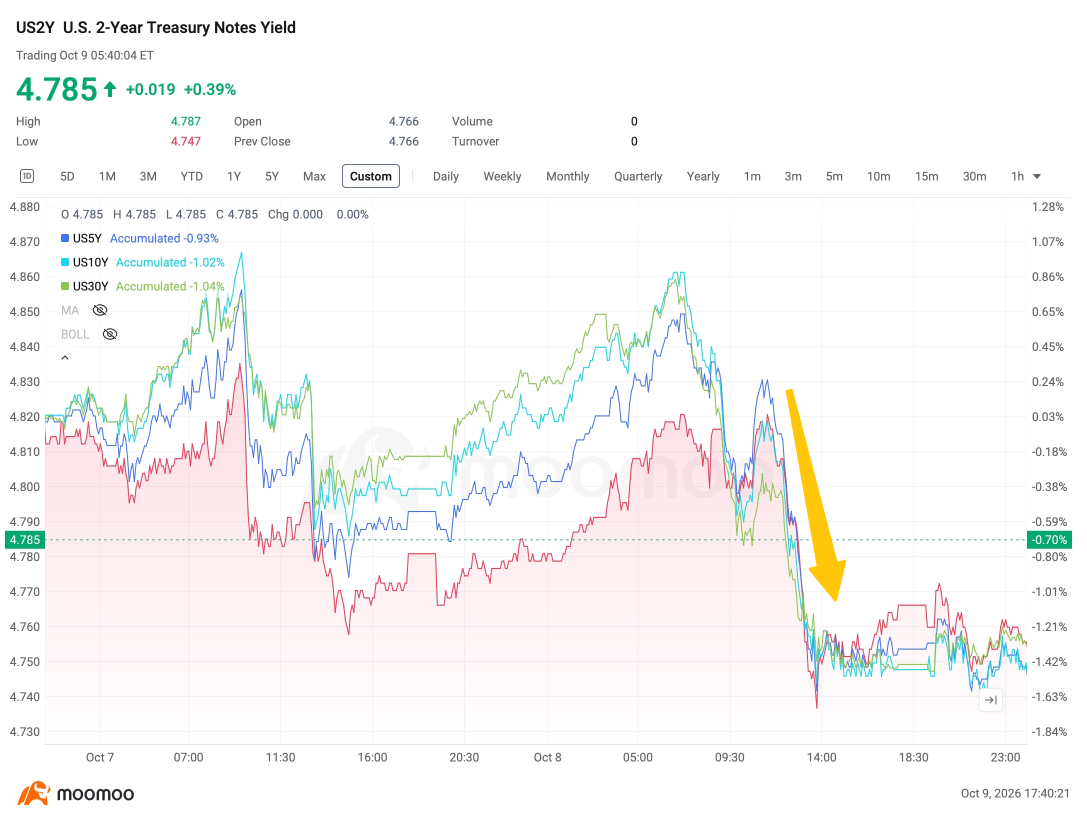Select the 5D time range tab
1087x820 pixels.
point(67,176)
